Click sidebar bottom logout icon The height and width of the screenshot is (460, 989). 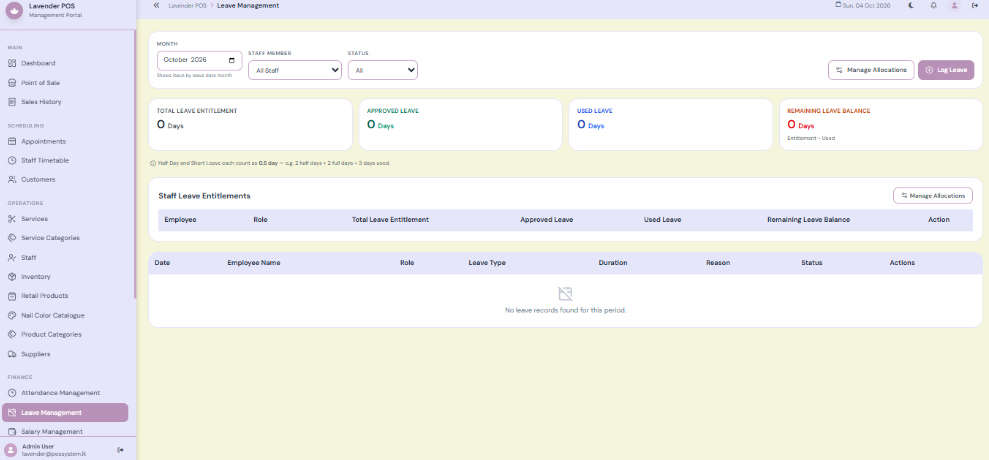(120, 450)
